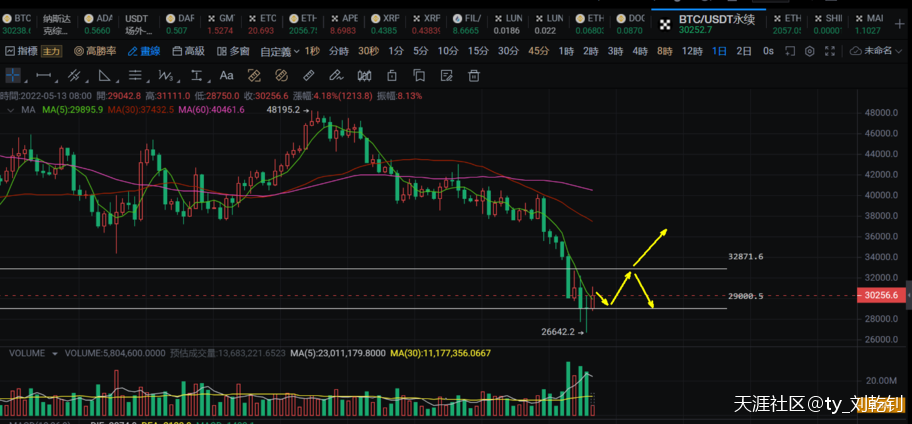
Task: Toggle the 主力 indicator badge
Action: (x=50, y=51)
